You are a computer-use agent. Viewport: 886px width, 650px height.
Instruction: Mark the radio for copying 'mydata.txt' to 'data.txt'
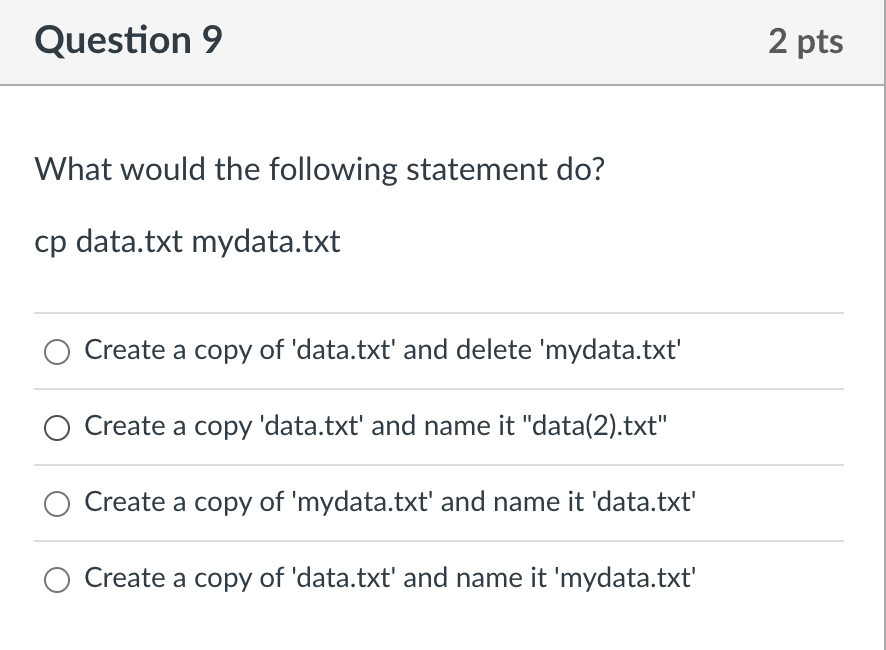click(x=57, y=504)
